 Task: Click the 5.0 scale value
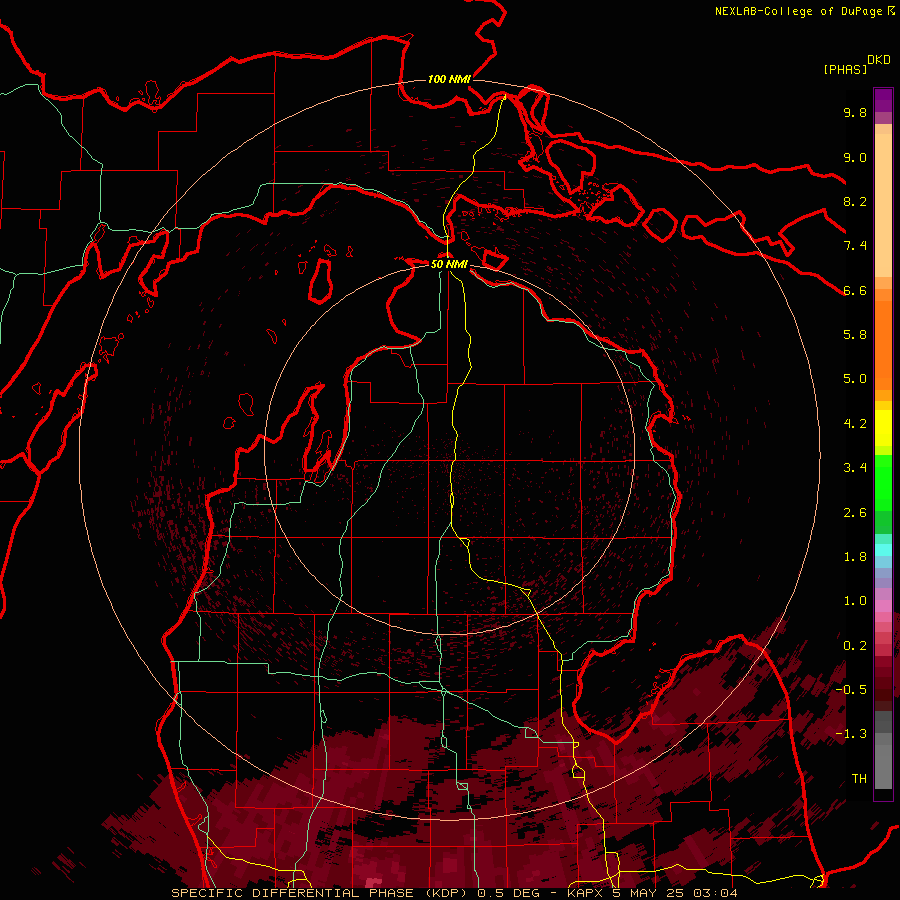tap(855, 379)
